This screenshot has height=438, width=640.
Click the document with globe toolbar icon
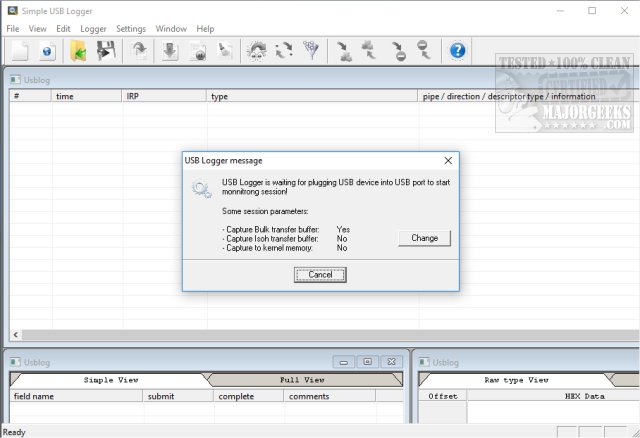pyautogui.click(x=47, y=51)
